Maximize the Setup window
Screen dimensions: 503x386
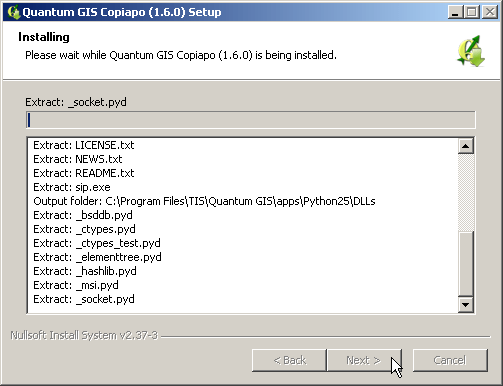472,12
